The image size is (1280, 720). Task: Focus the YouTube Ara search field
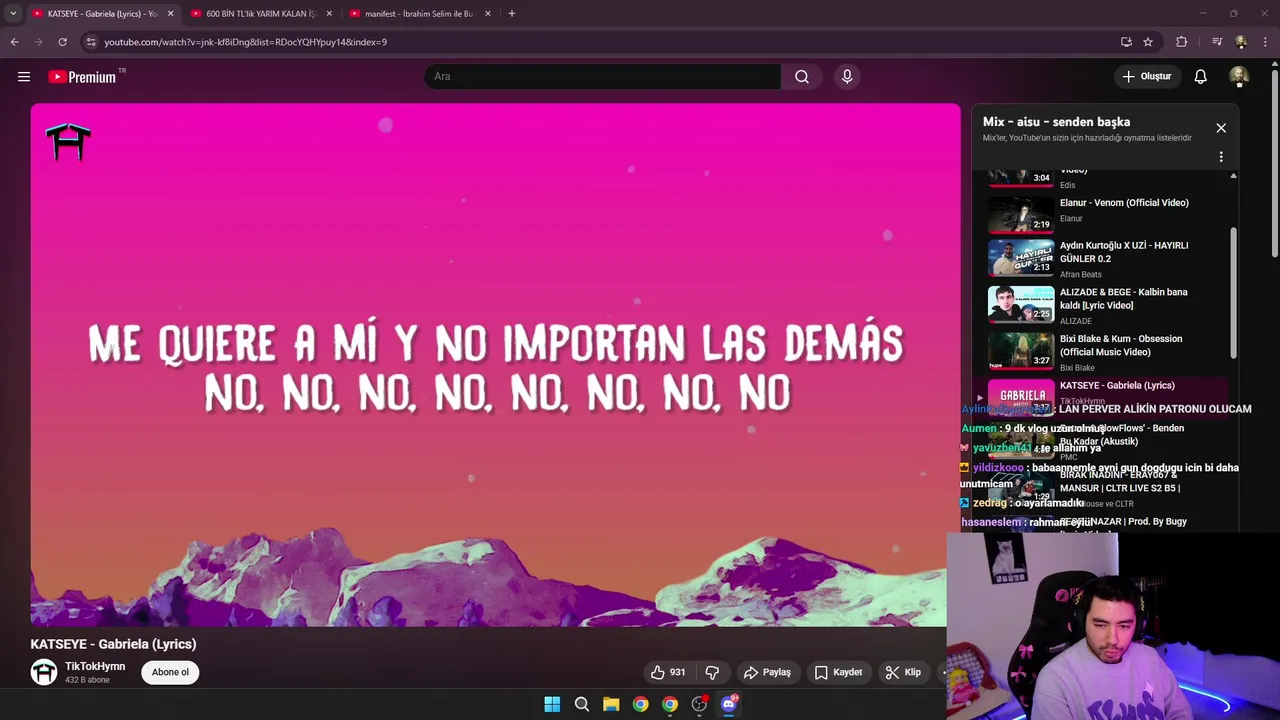click(x=603, y=77)
